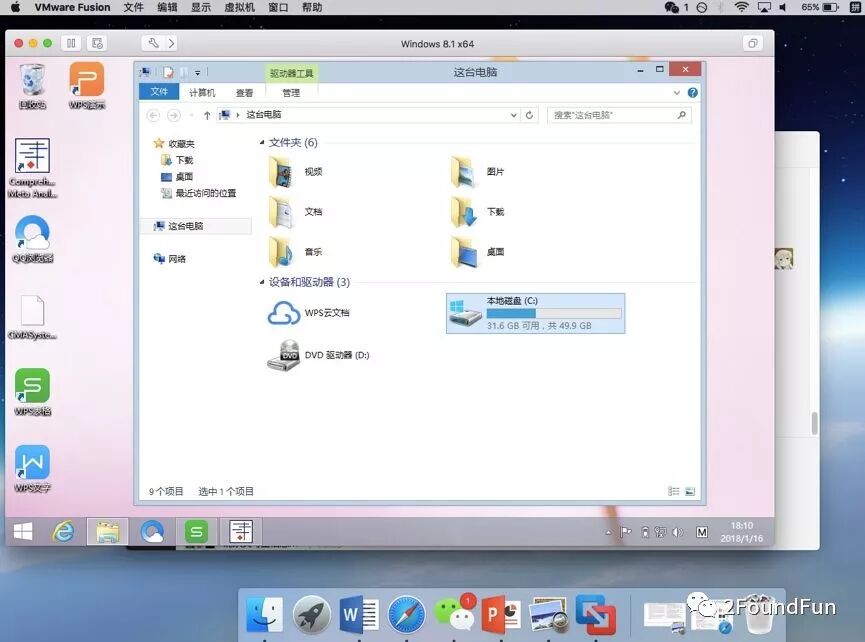The width and height of the screenshot is (865, 642).
Task: Open WPS Spreadsheets desktop shortcut
Action: tap(32, 392)
